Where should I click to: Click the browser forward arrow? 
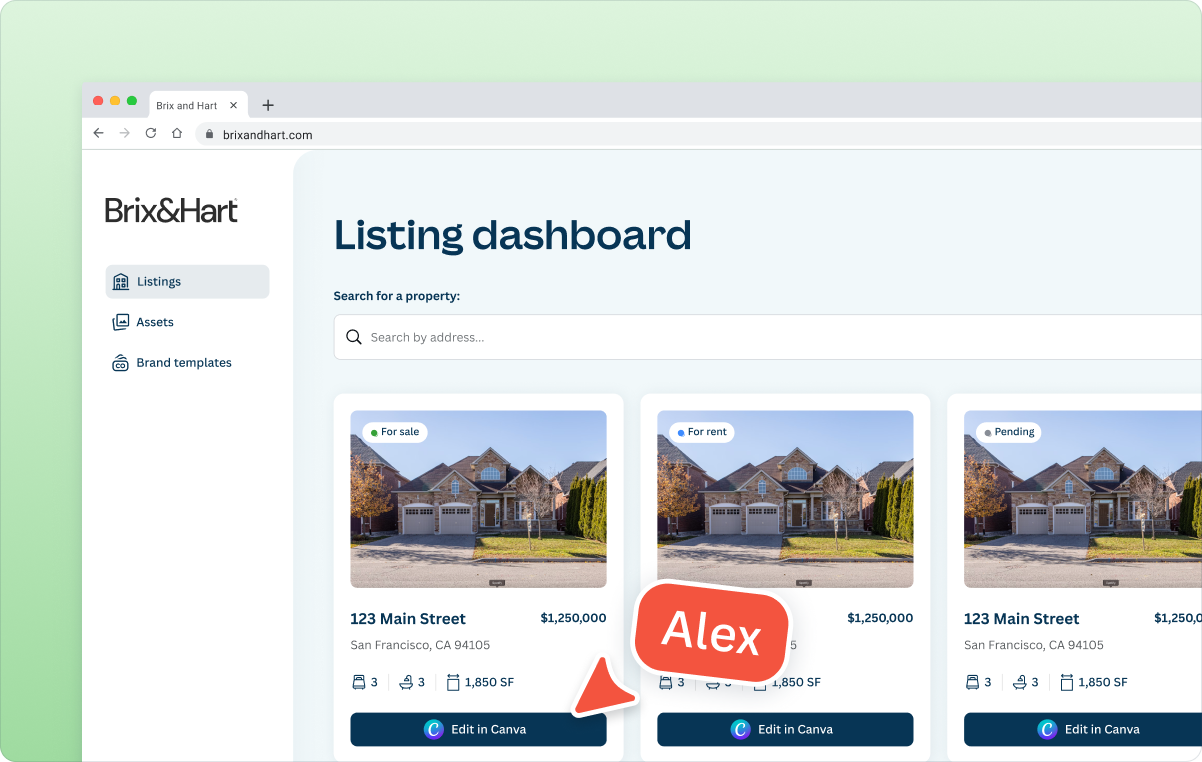click(x=124, y=133)
